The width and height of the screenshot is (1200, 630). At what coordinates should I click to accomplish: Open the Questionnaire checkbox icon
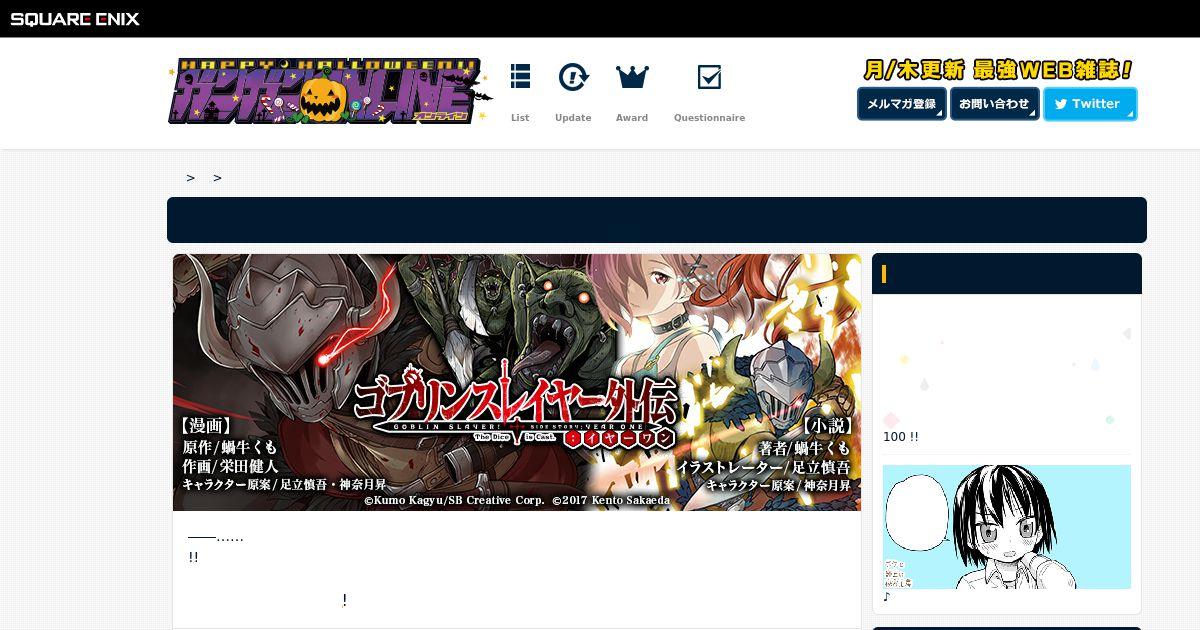(x=709, y=77)
